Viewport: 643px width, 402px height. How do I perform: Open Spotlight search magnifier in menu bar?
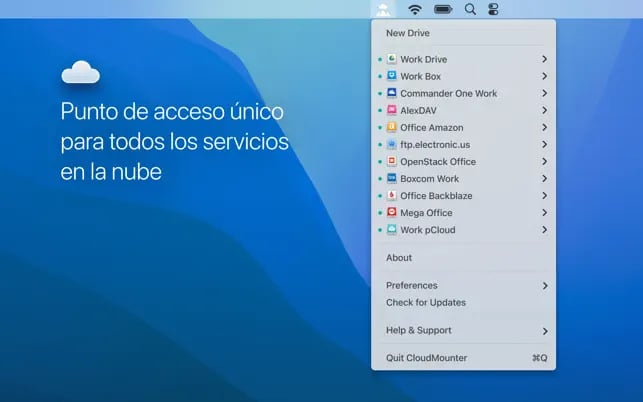470,9
